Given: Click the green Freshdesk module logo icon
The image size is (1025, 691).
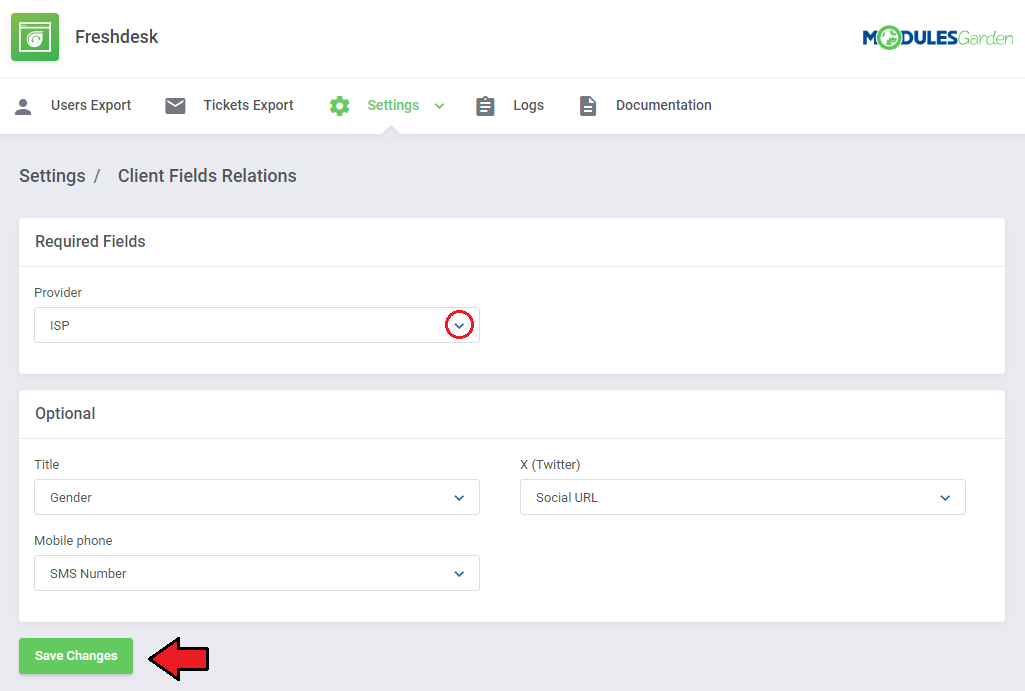Looking at the screenshot, I should 35,37.
